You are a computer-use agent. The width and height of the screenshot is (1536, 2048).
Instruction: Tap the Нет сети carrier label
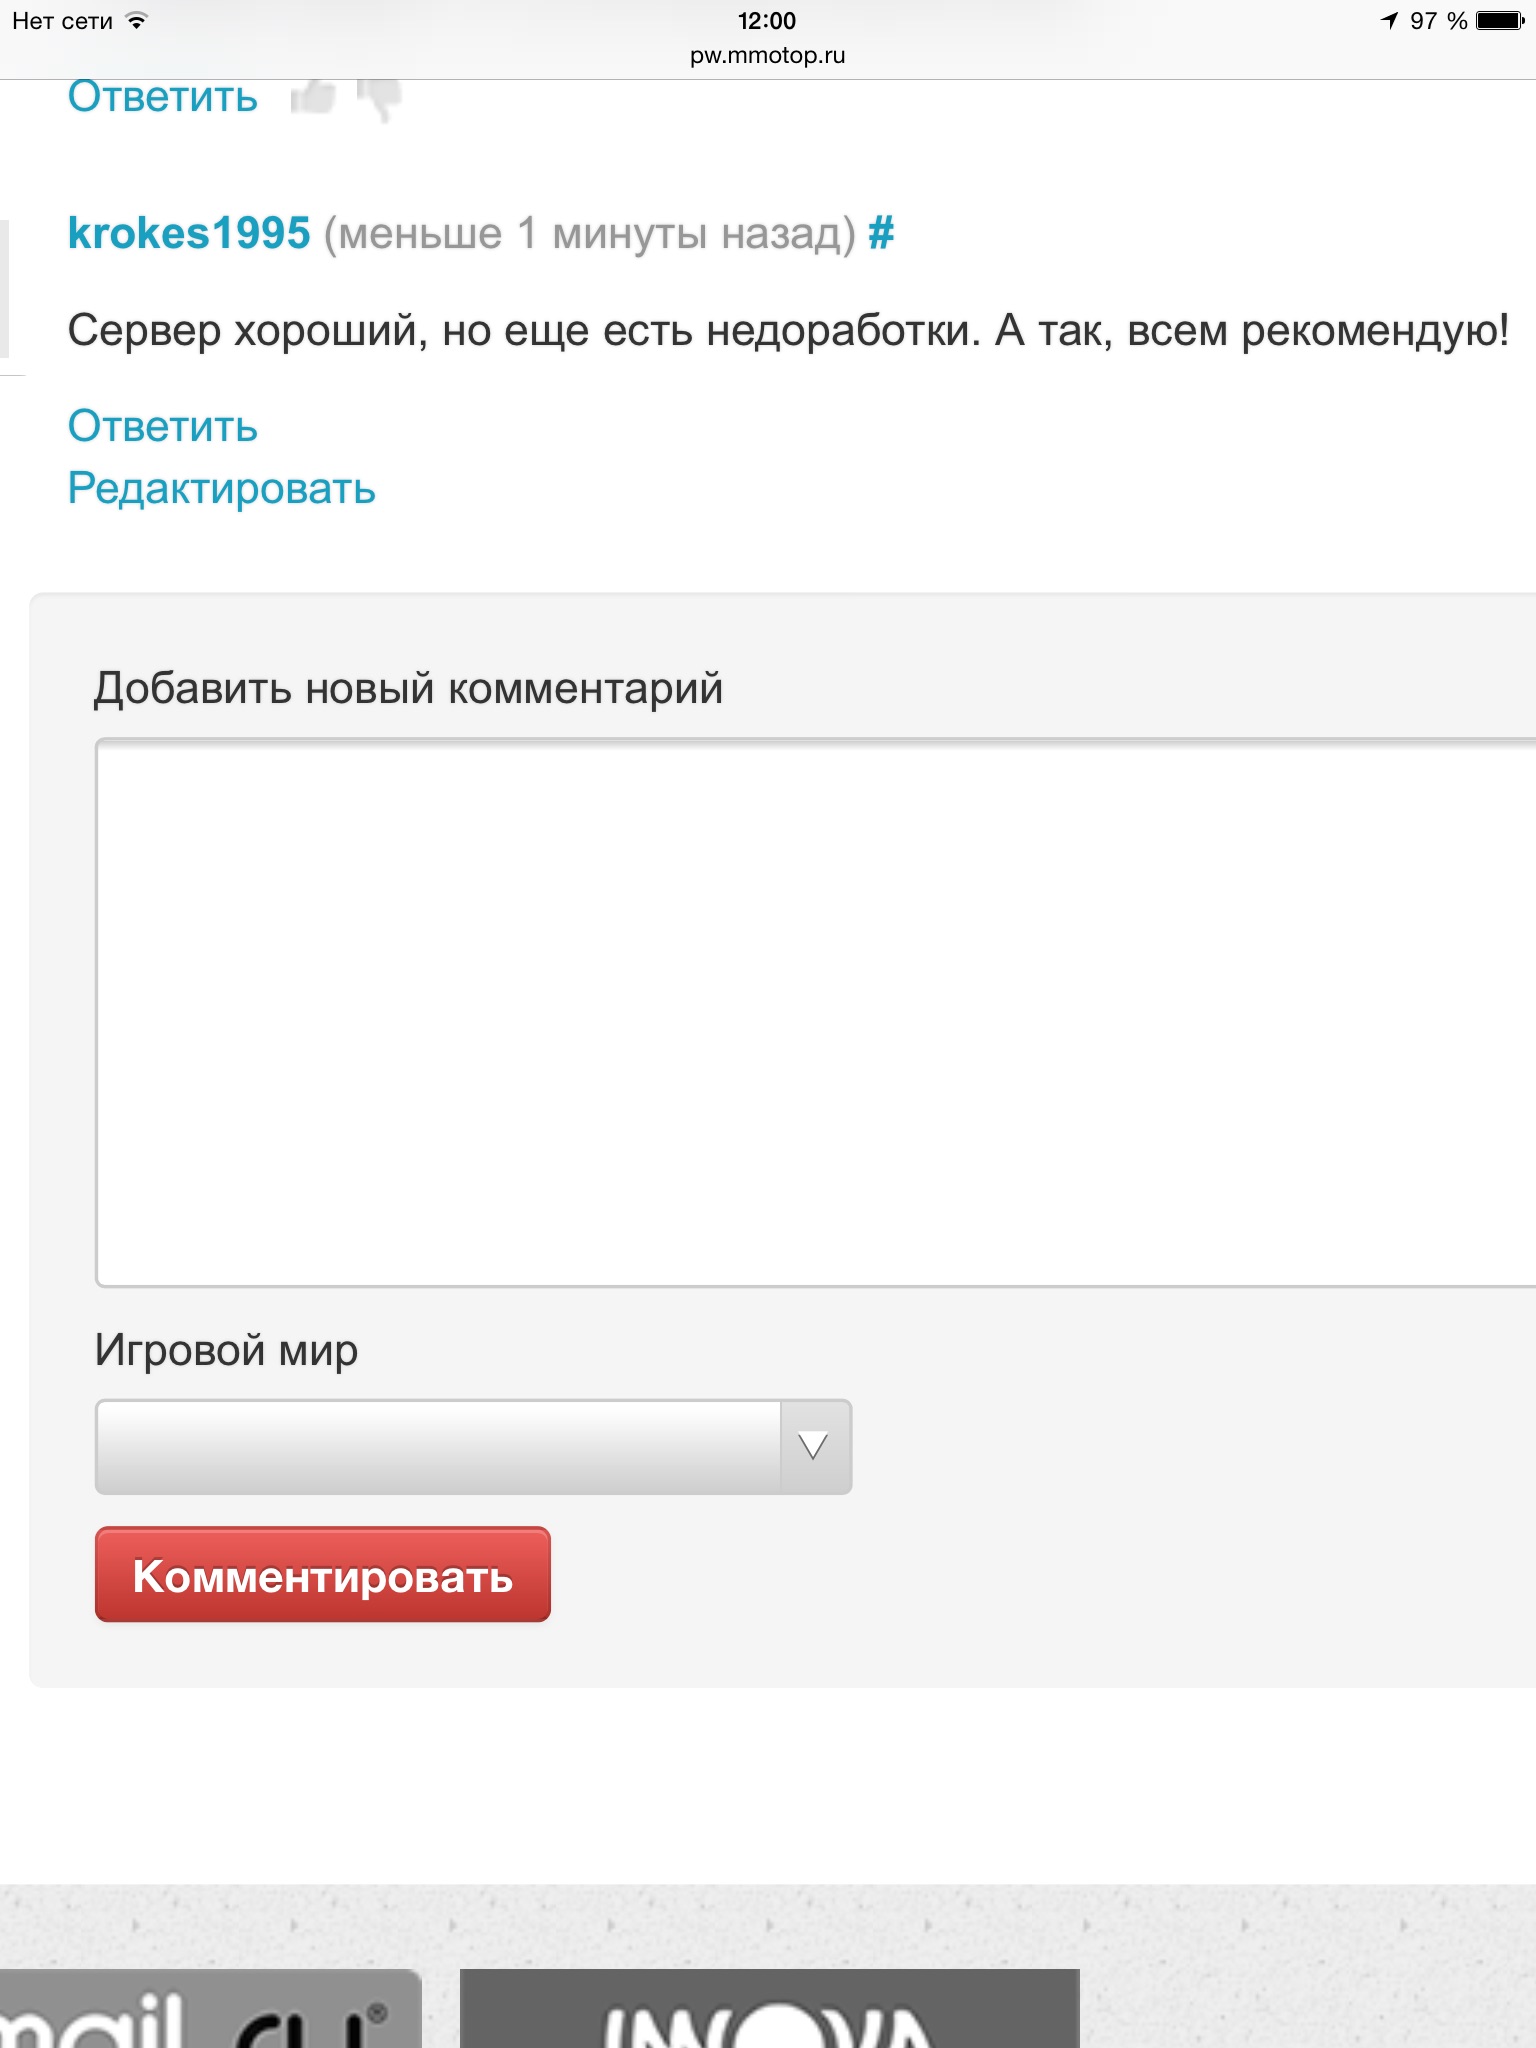[x=62, y=21]
